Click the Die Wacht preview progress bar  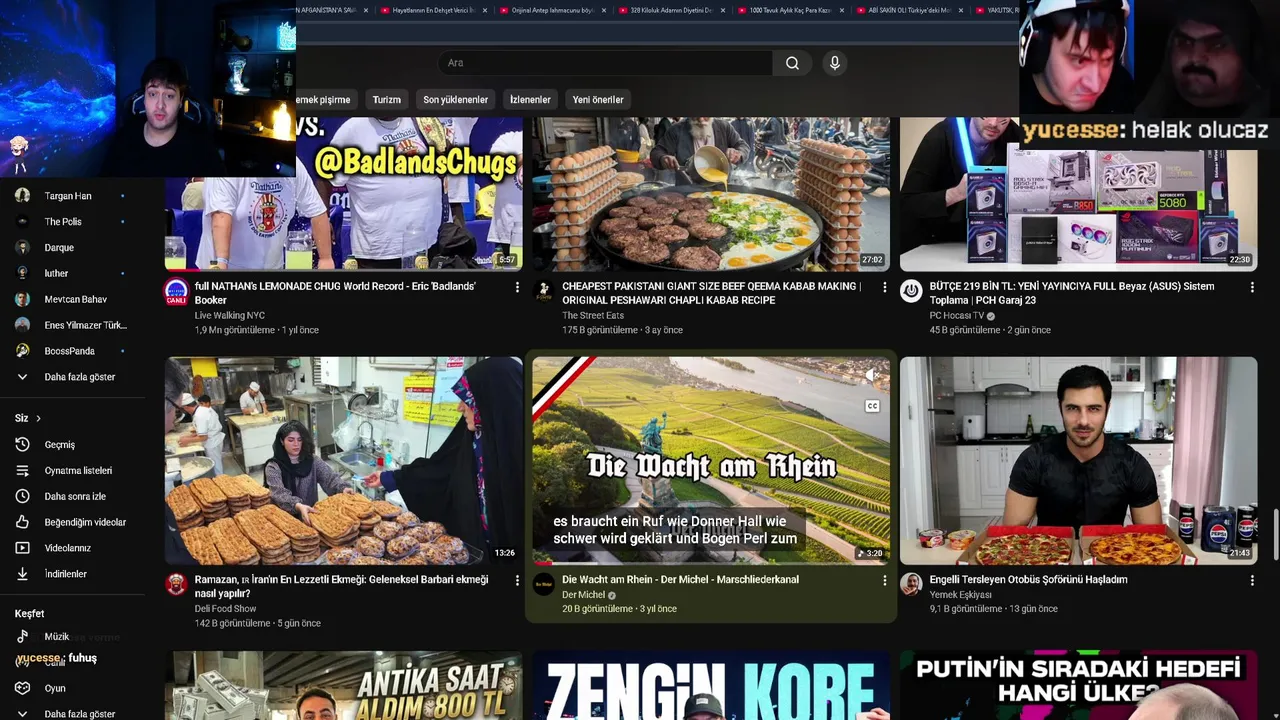[x=710, y=563]
